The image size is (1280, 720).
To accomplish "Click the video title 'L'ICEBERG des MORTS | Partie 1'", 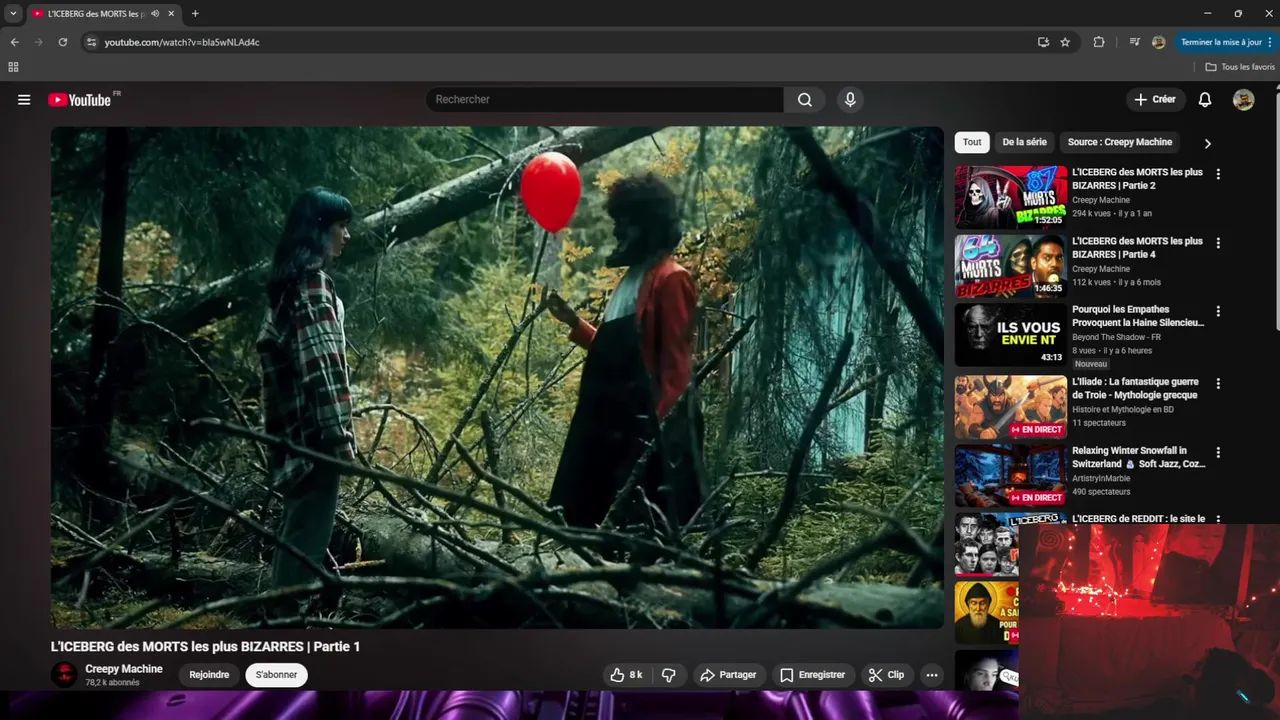I will tap(205, 647).
